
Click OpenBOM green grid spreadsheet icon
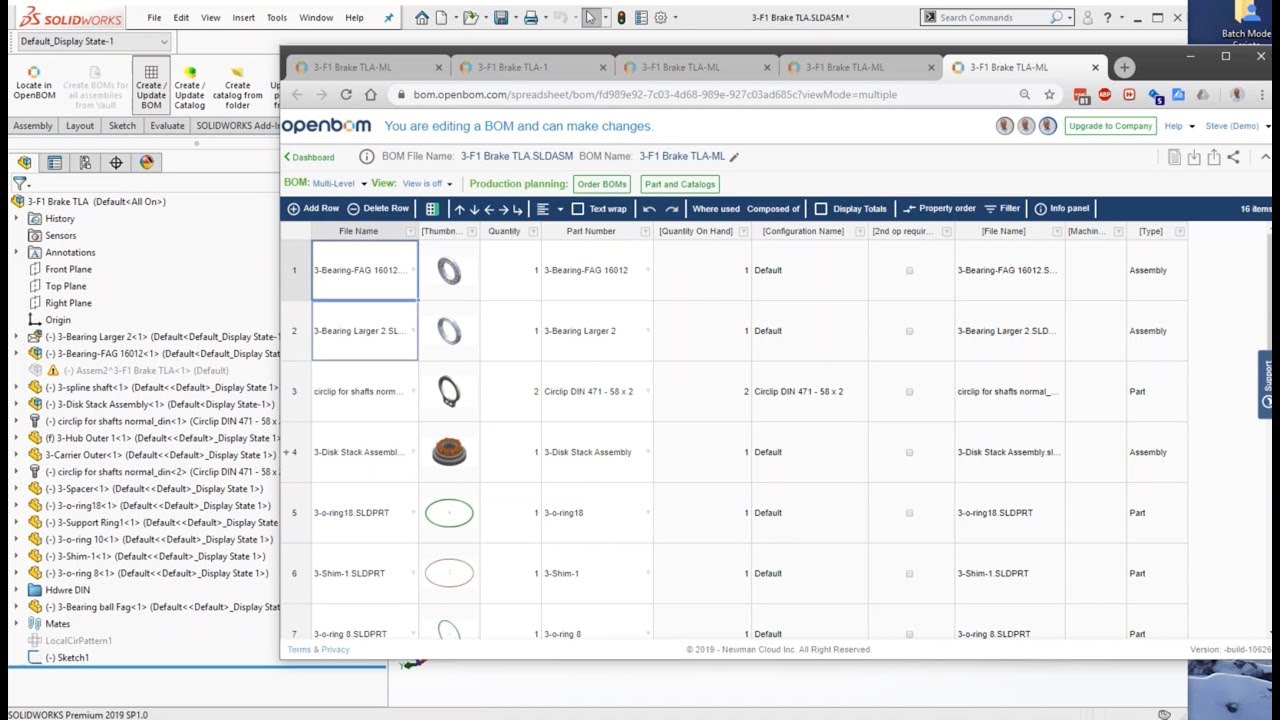tap(432, 209)
